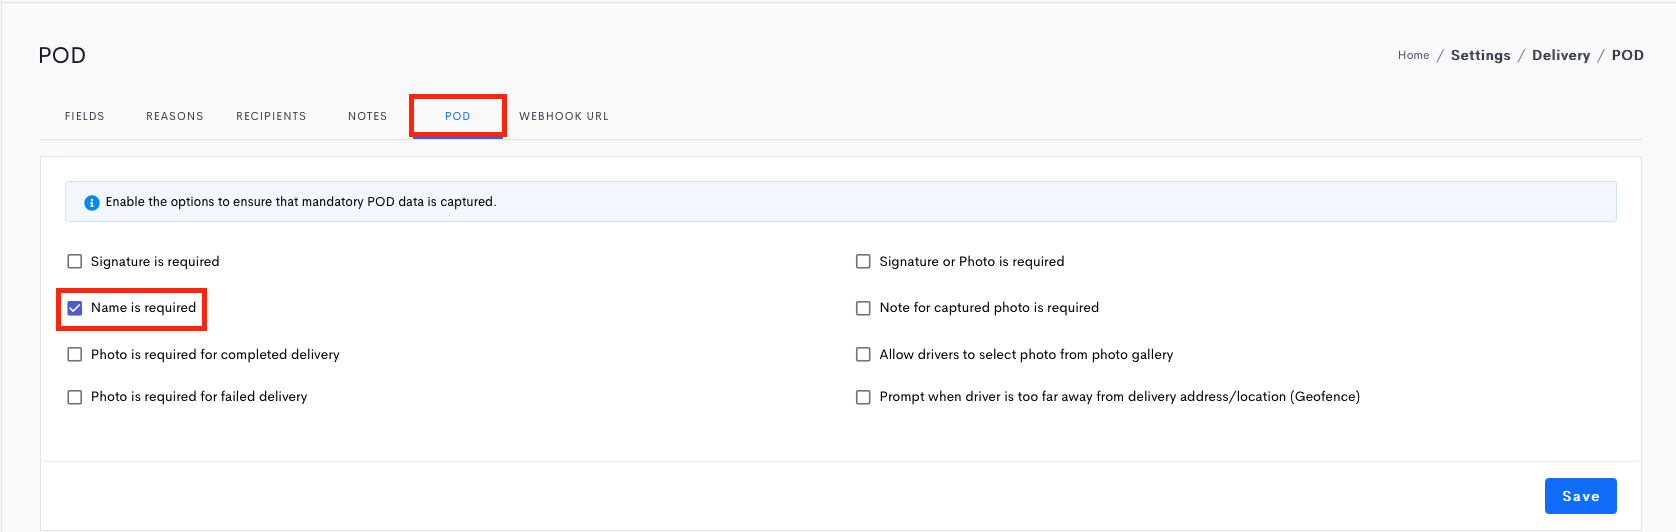This screenshot has height=532, width=1676.
Task: Click the POD breadcrumb item
Action: coord(1628,56)
